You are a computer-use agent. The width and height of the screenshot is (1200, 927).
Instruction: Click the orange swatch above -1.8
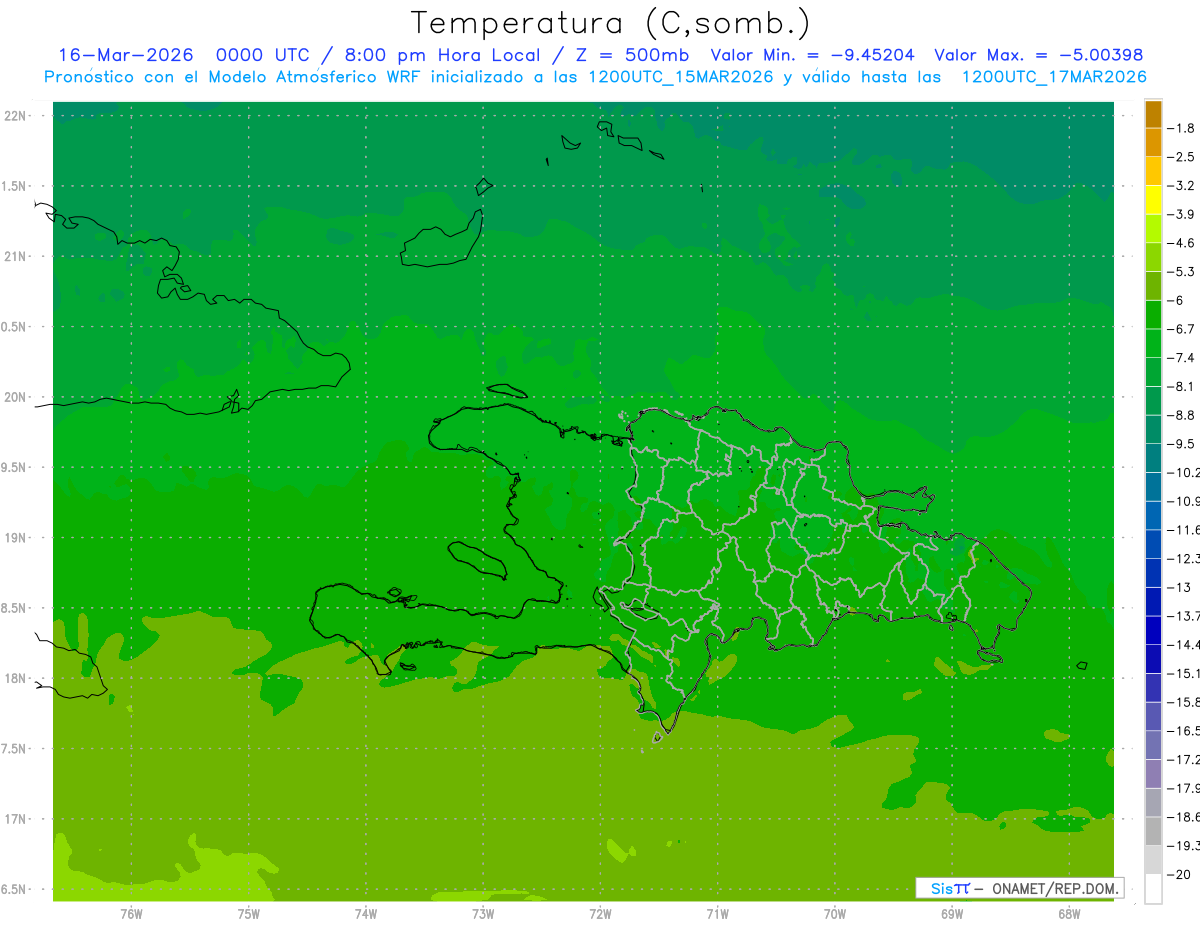(x=1153, y=114)
